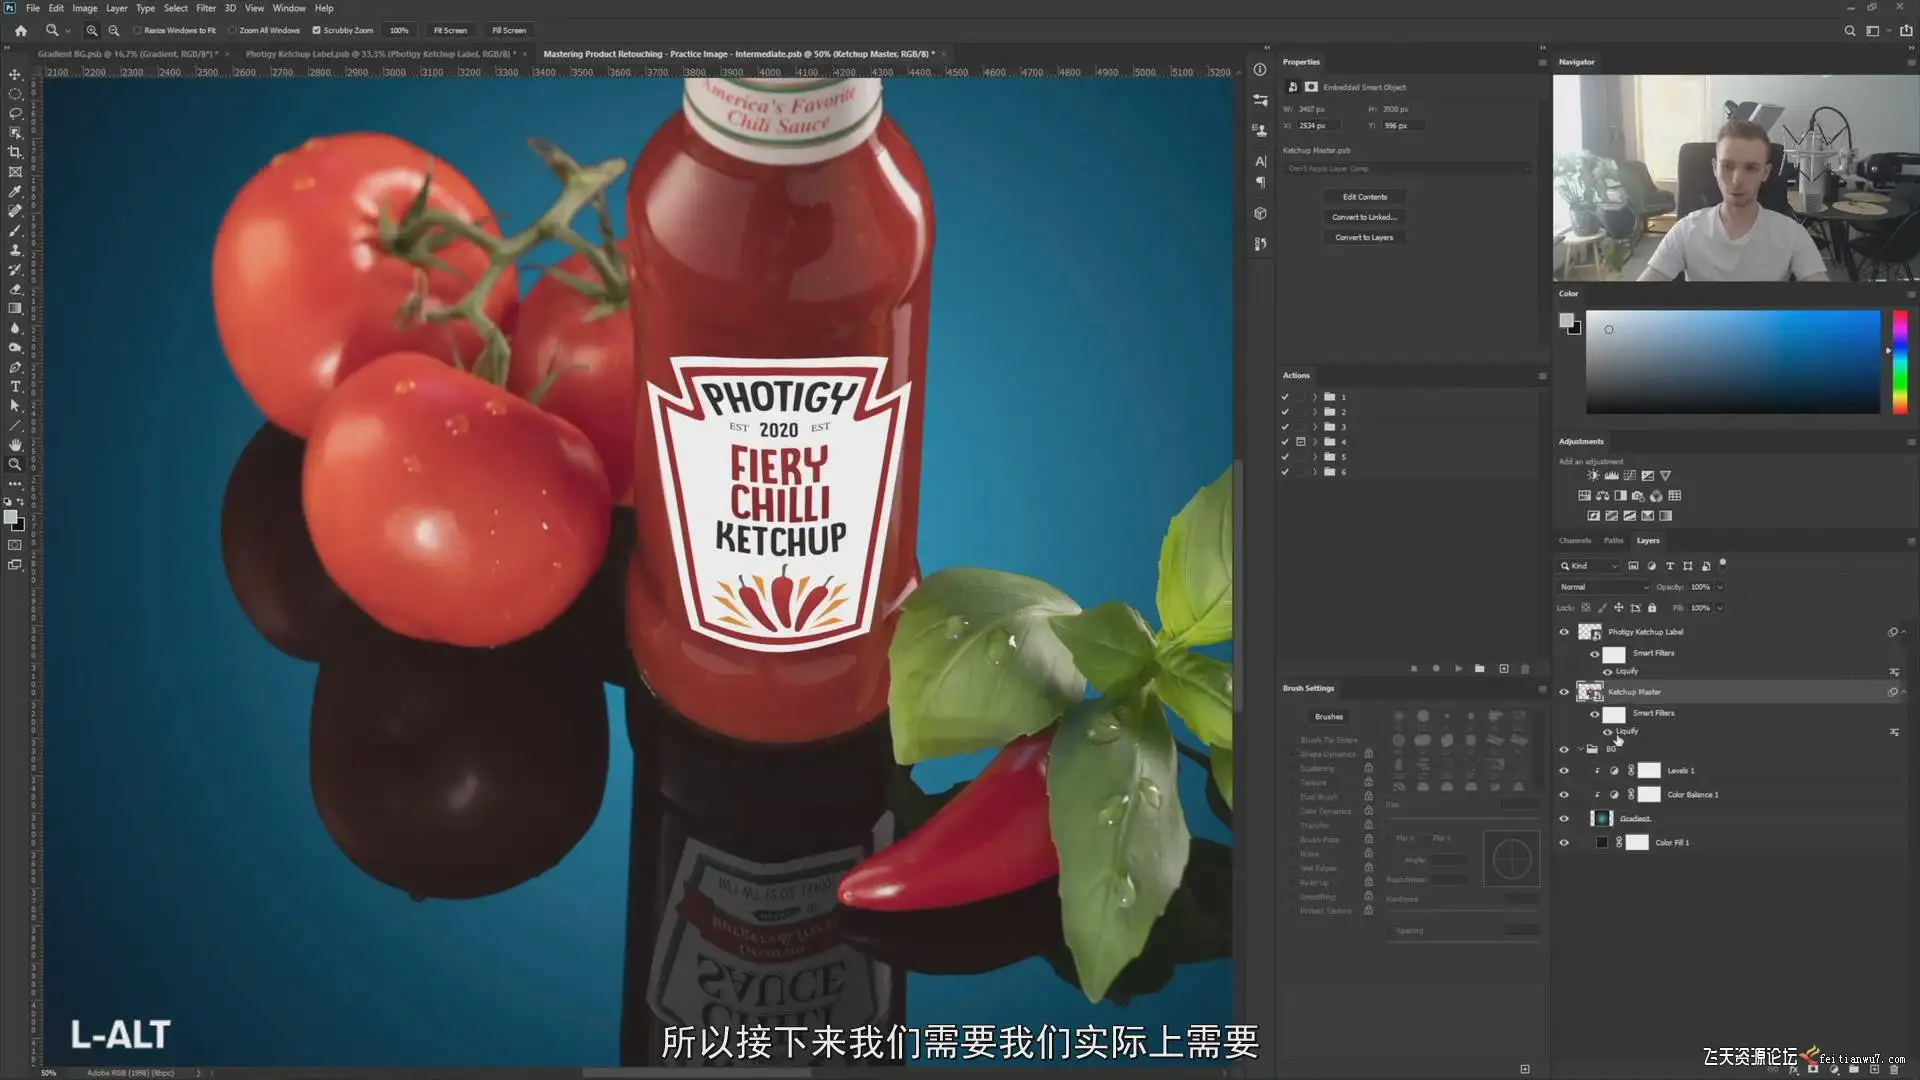Add a Levels adjustment from Adjustments panel
1920x1080 pixels.
[x=1611, y=476]
